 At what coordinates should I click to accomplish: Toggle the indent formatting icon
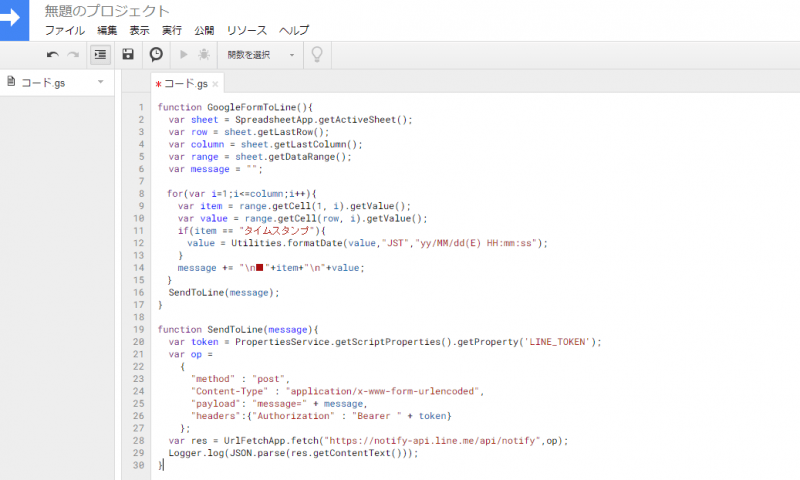point(101,55)
